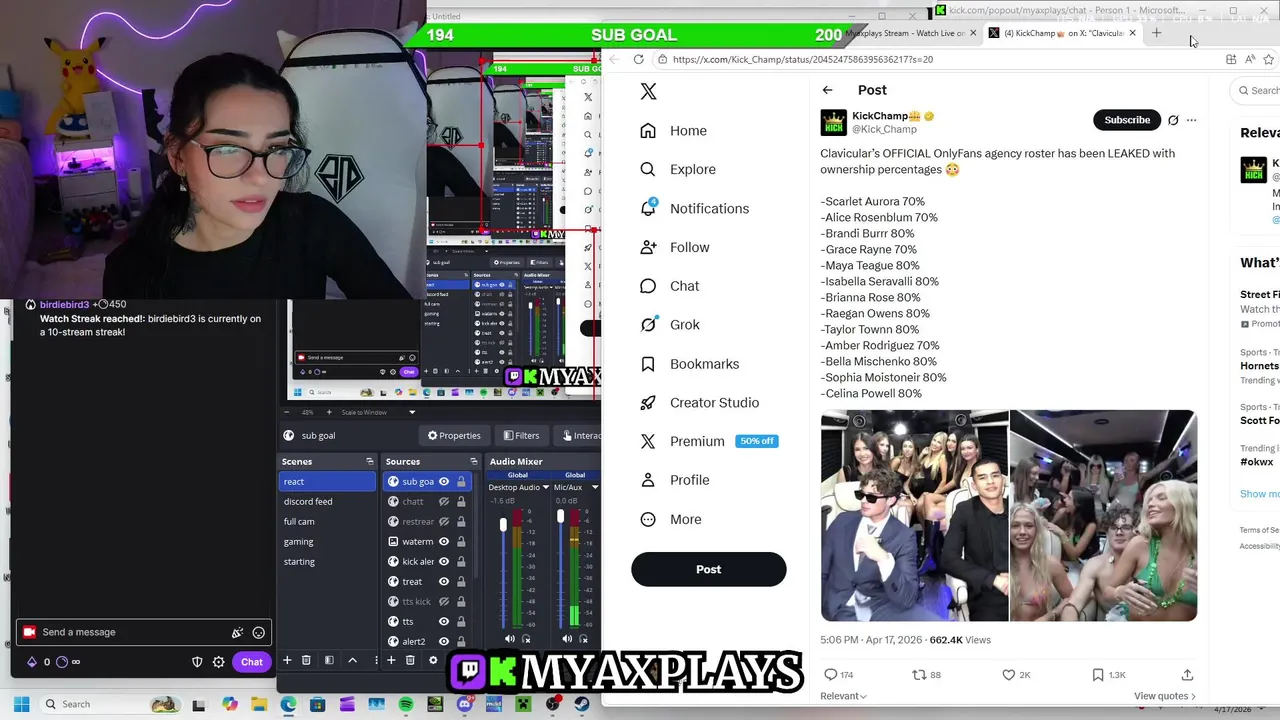The image size is (1280, 720).
Task: Hide the alert2 source eye icon
Action: click(x=444, y=641)
